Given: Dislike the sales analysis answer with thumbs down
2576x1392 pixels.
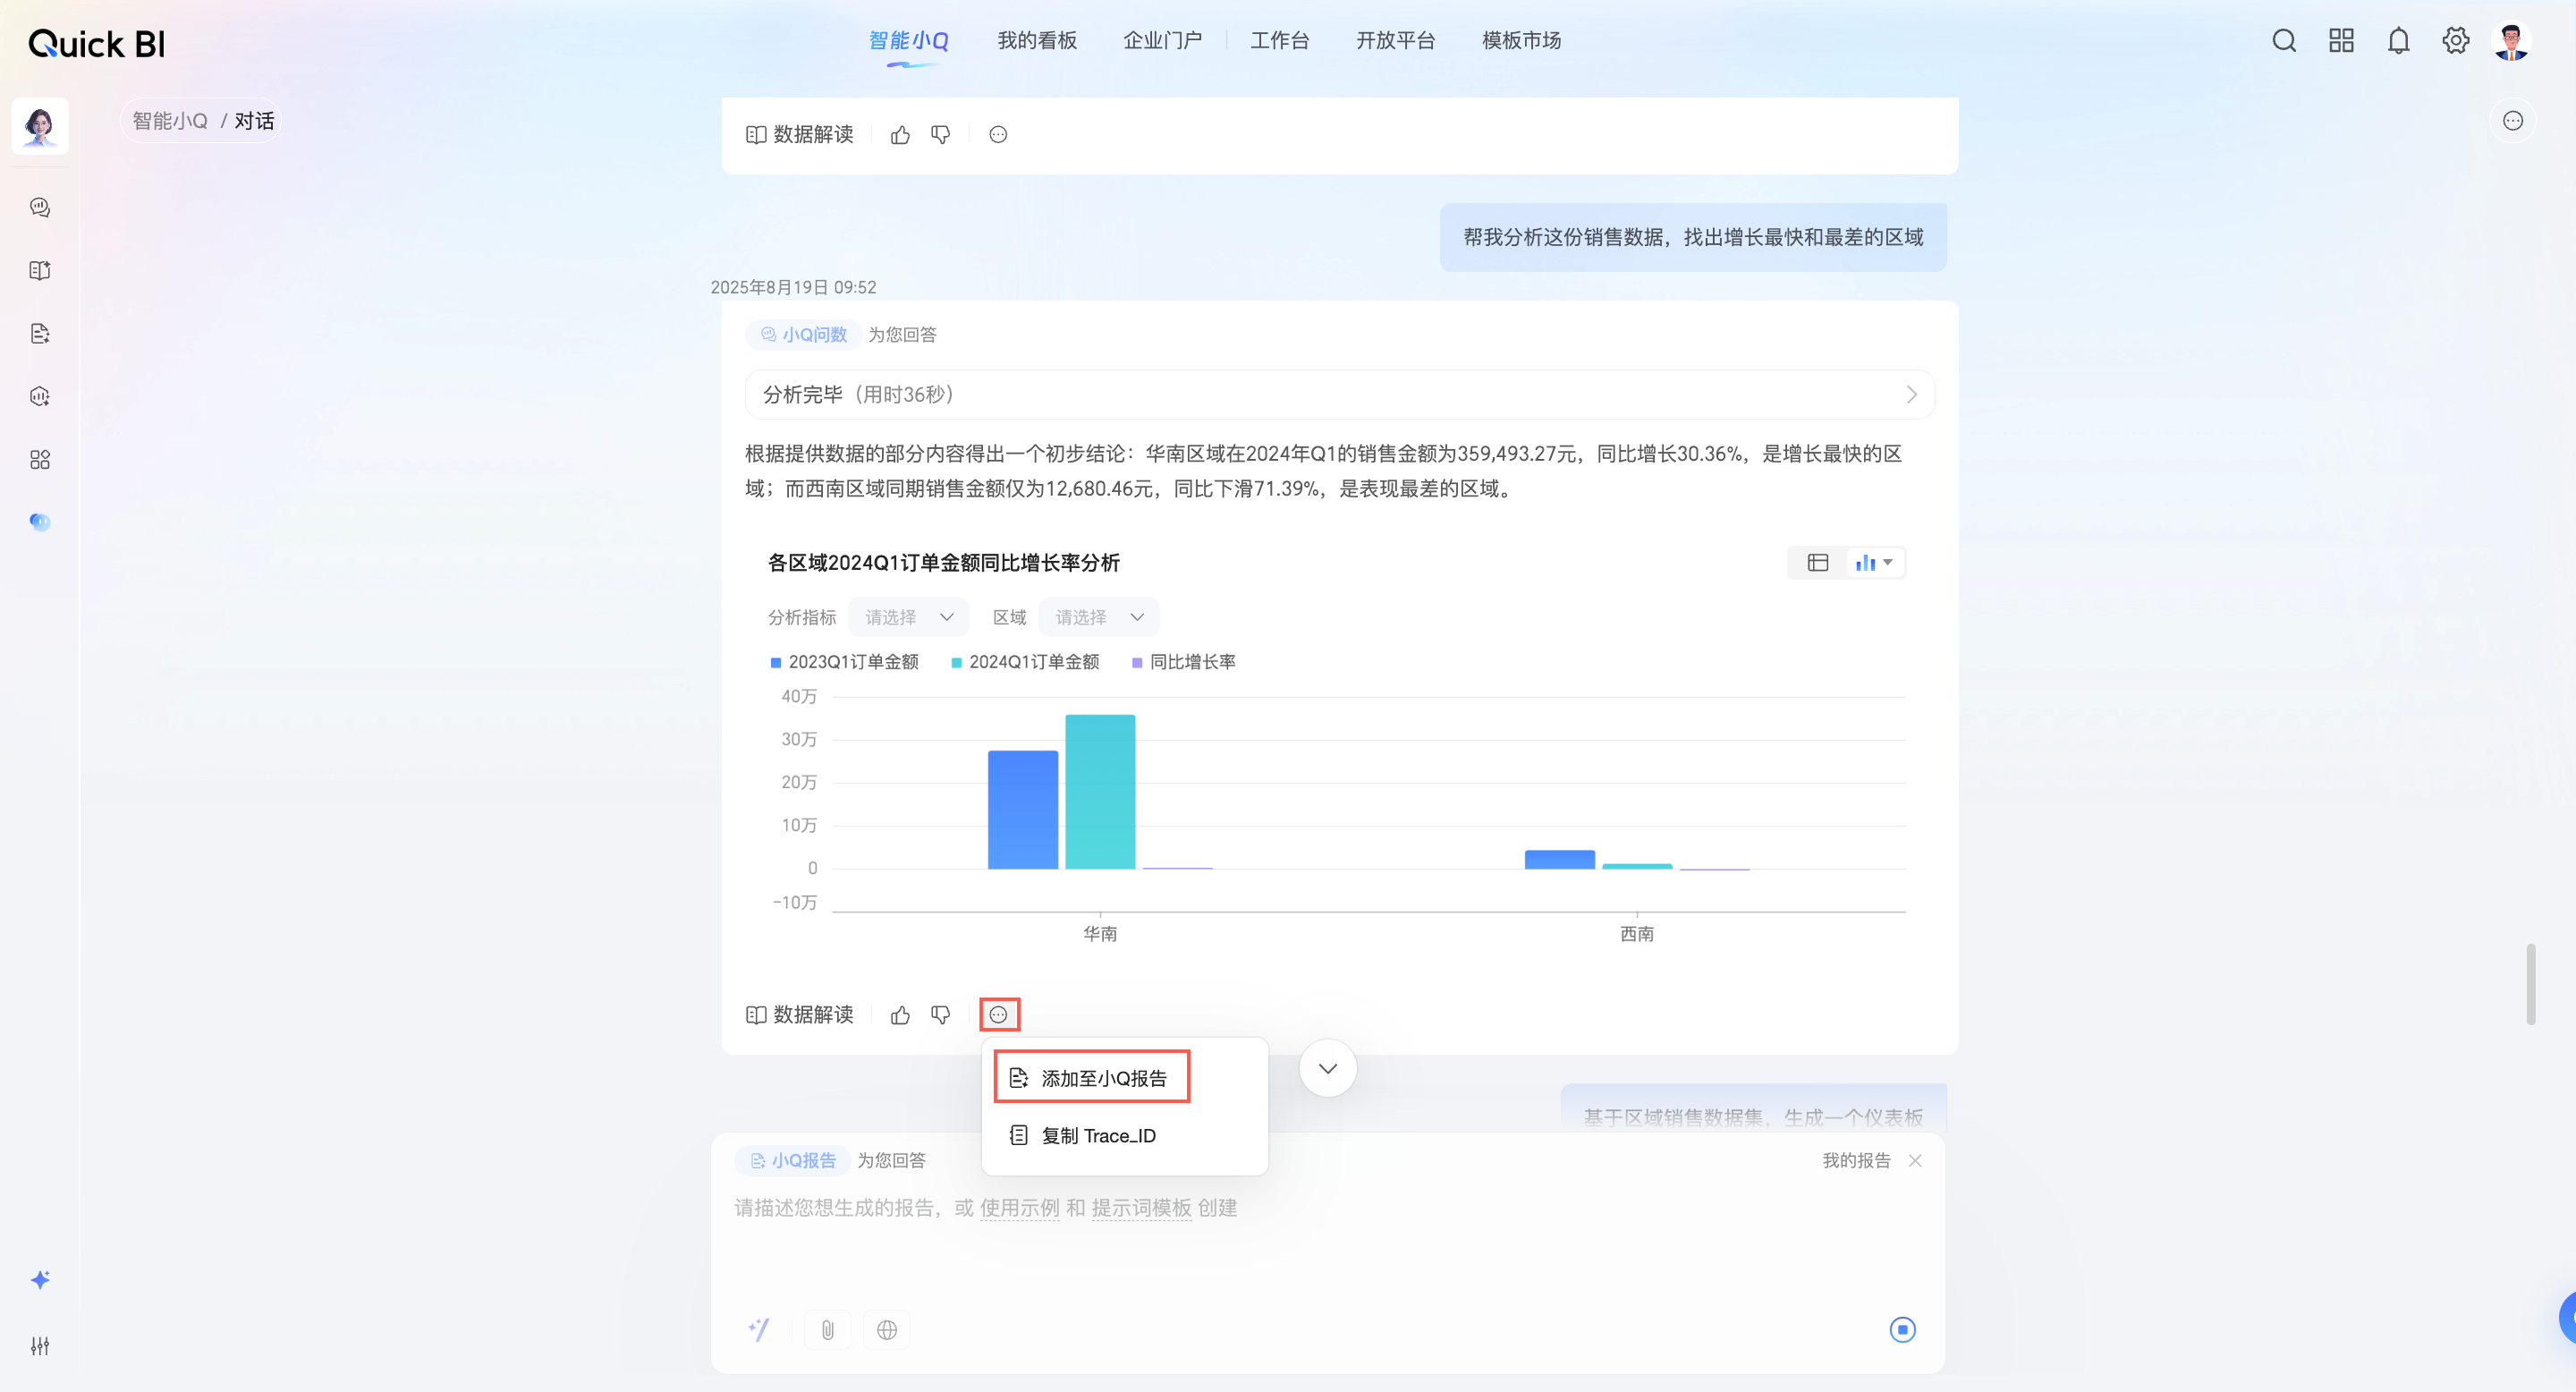Looking at the screenshot, I should (940, 1015).
